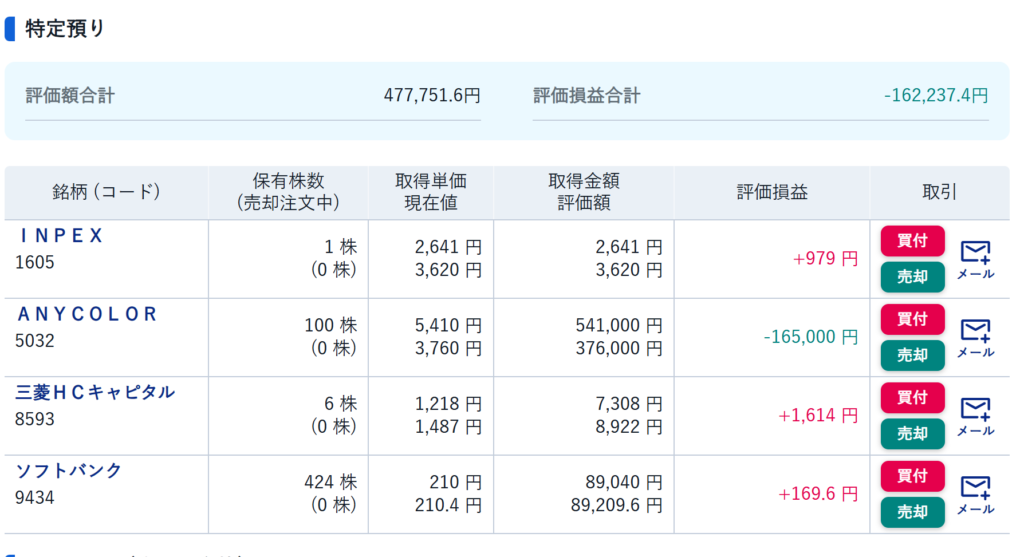Select the 三菱HCキャピタル stock link
The image size is (1024, 557).
click(x=95, y=392)
